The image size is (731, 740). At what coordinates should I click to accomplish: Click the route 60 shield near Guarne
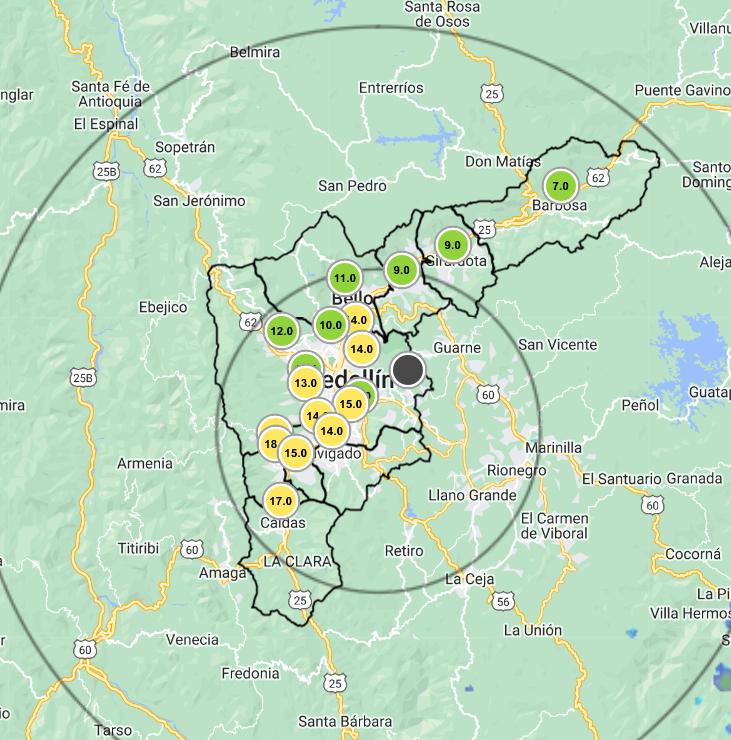click(488, 395)
